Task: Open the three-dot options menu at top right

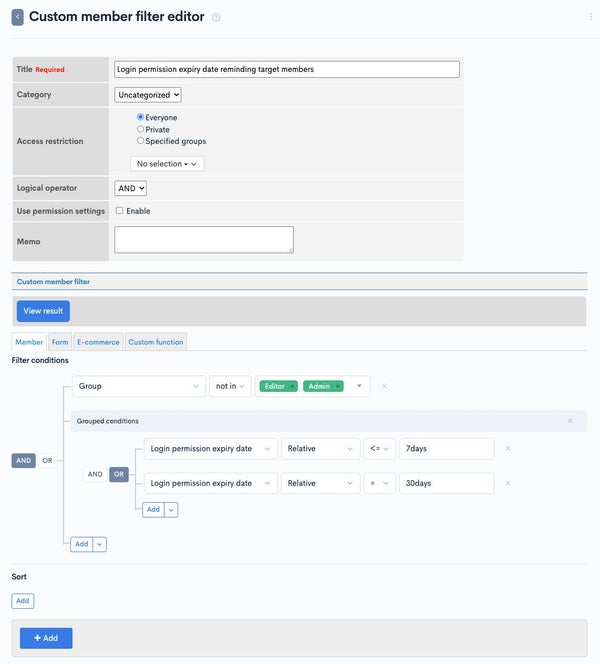Action: pos(591,17)
